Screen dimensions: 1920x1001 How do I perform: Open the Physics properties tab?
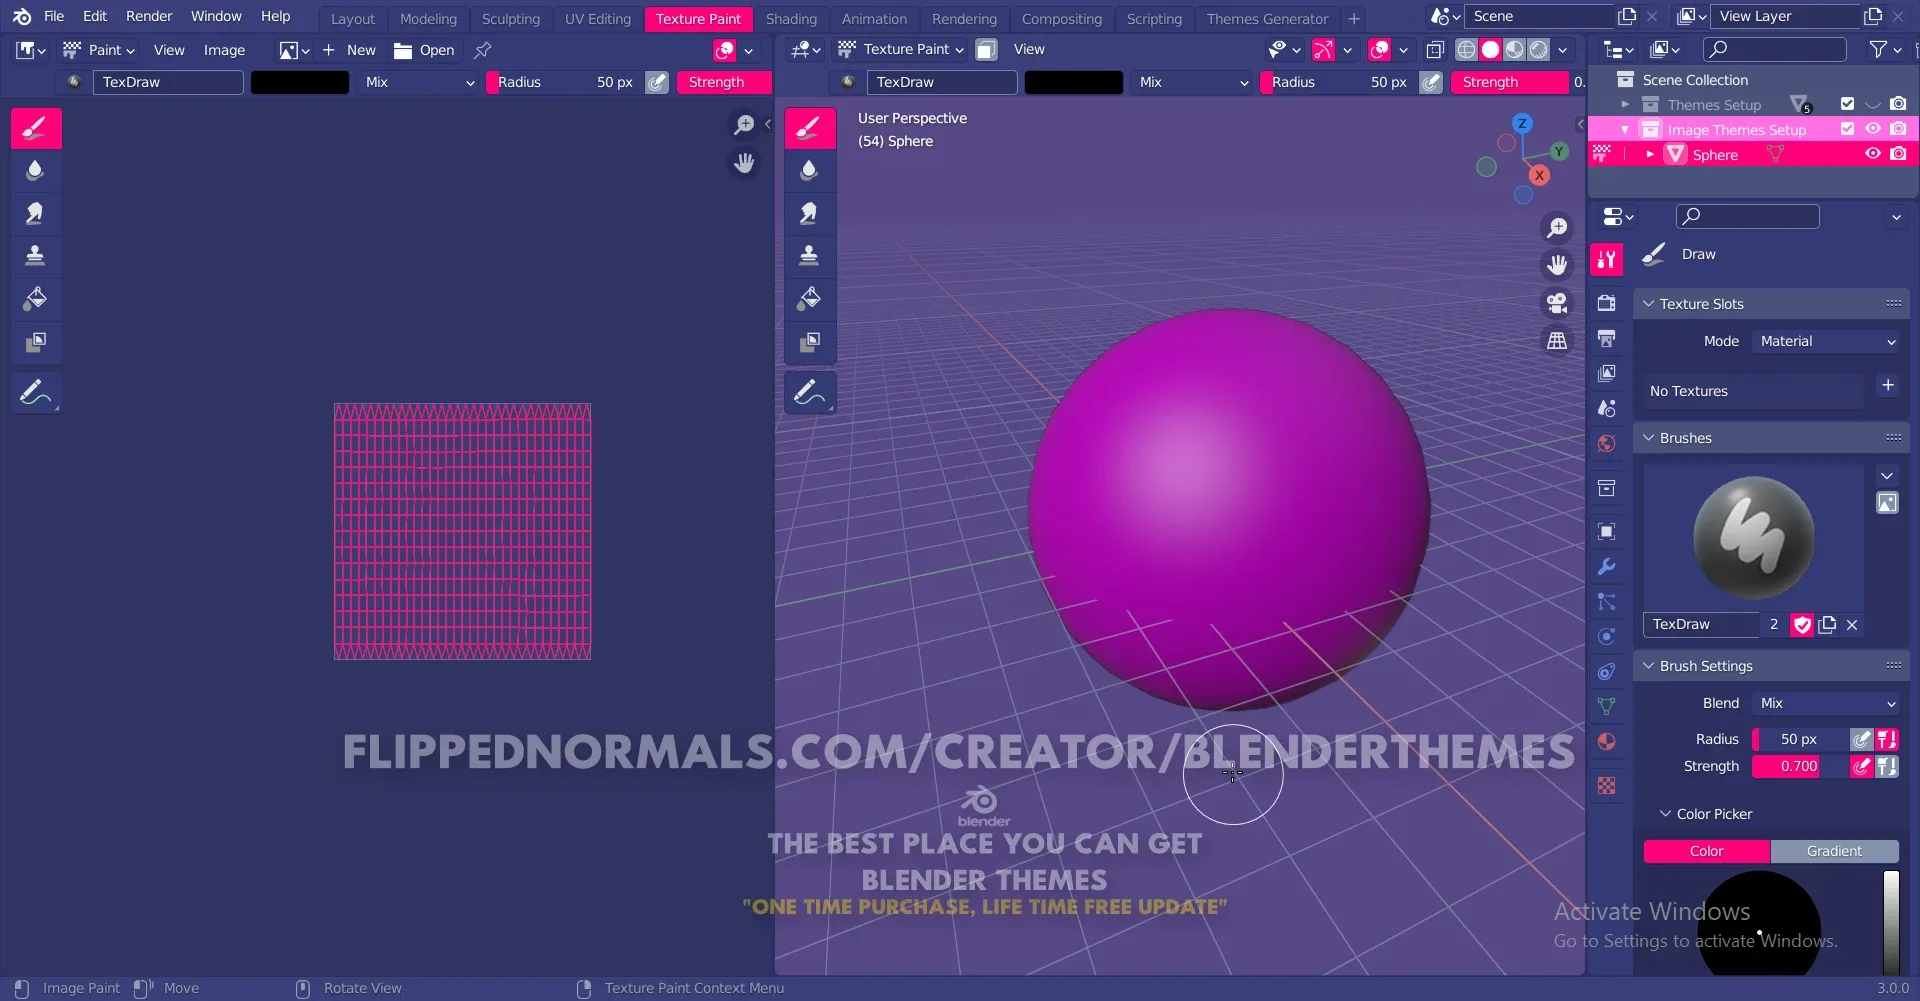click(1606, 636)
